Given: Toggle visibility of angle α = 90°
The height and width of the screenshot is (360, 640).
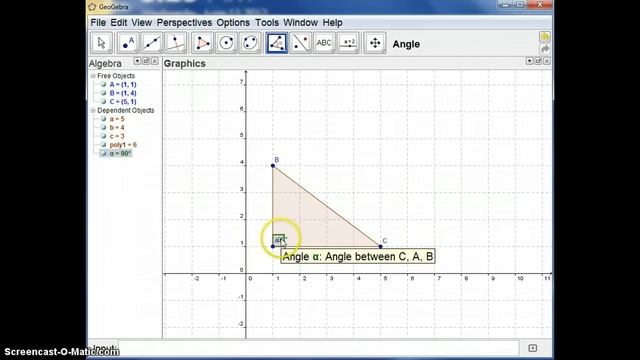Looking at the screenshot, I should tap(103, 153).
